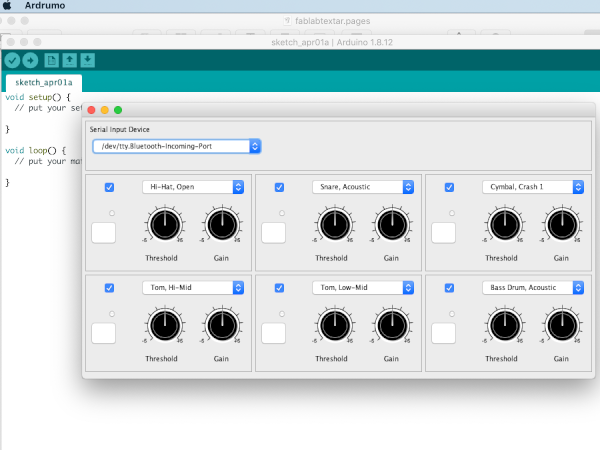Click the hit indicator light in Cymbal panel
Viewport: 600px width, 450px height.
coord(452,213)
